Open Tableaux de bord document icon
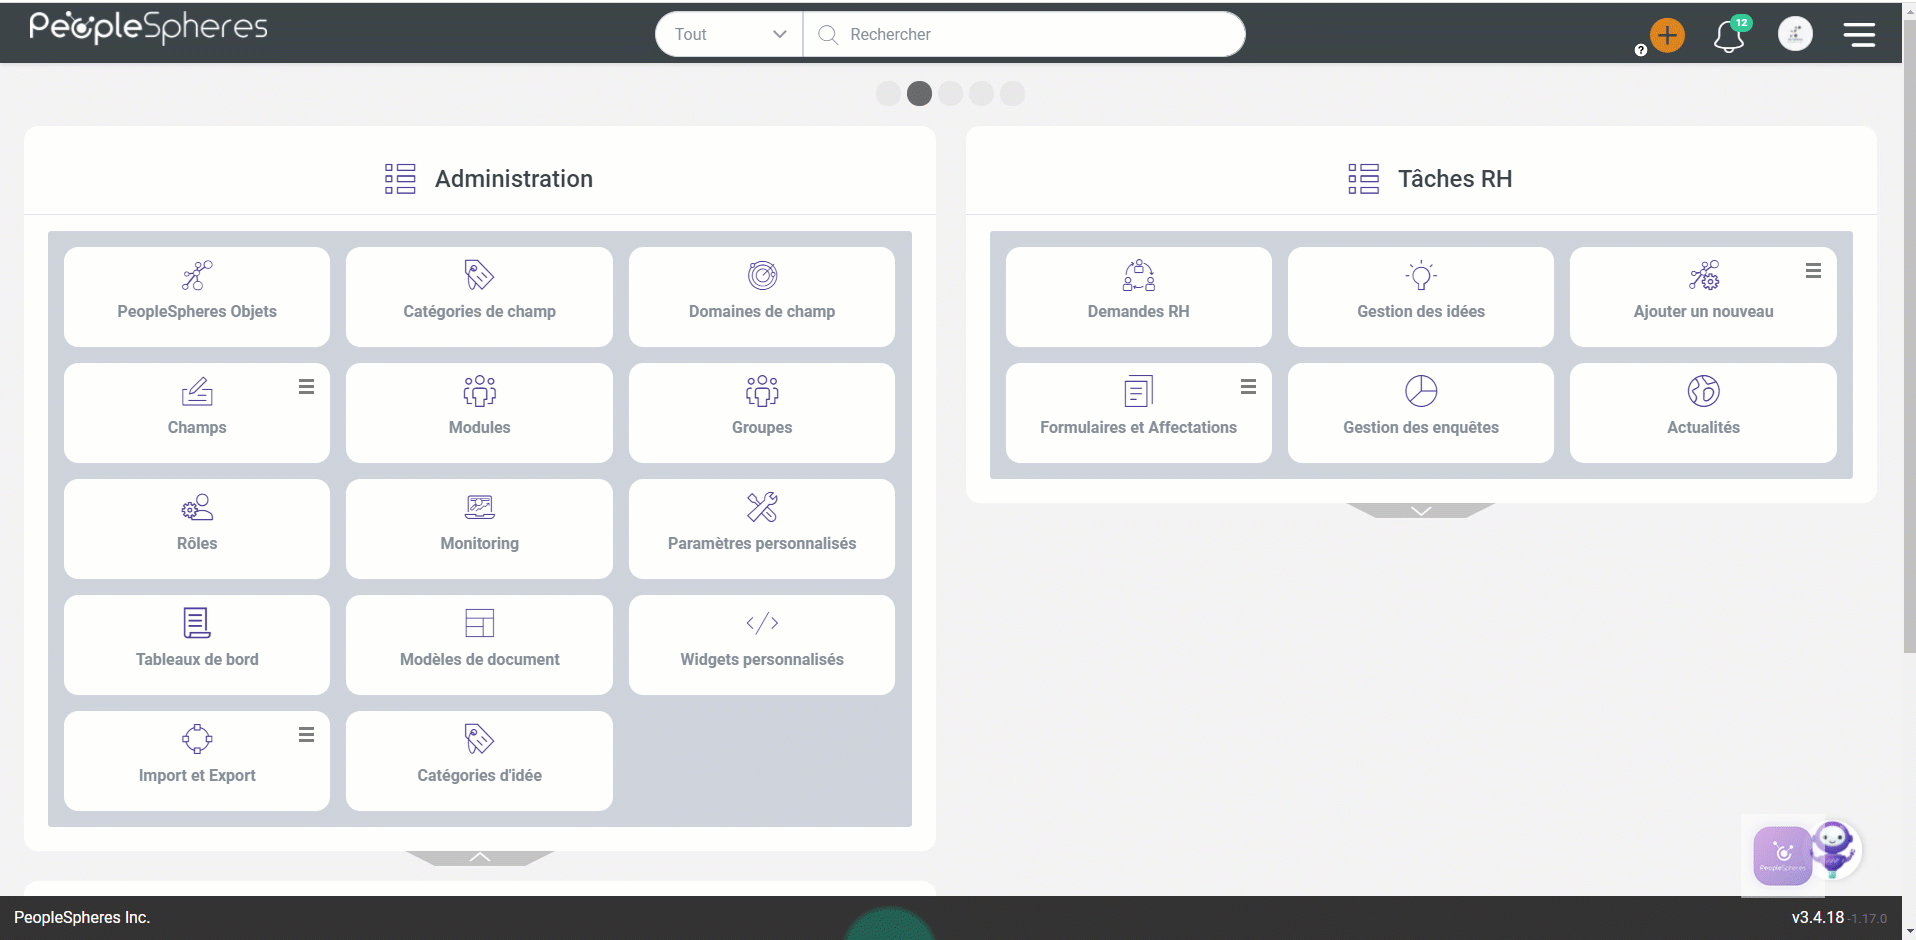 coord(197,623)
